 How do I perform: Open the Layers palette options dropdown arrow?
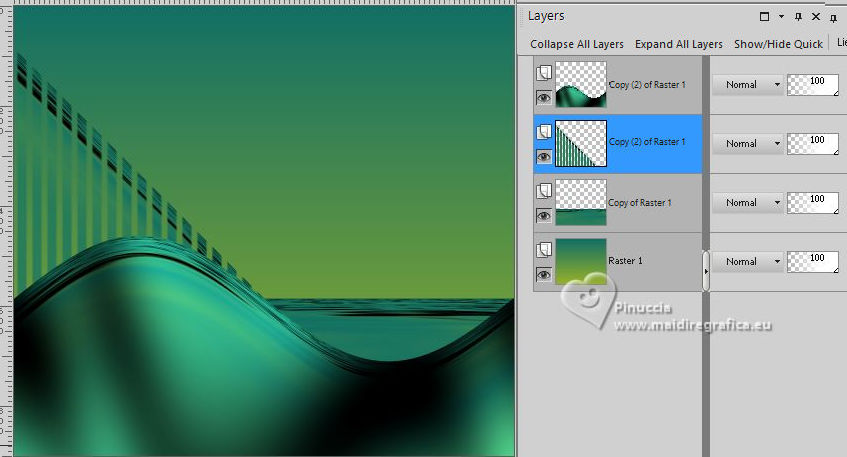(781, 17)
